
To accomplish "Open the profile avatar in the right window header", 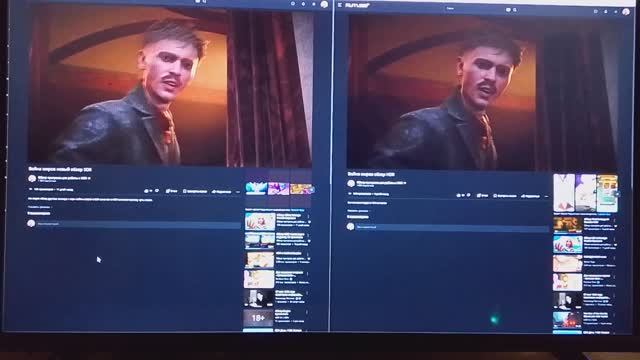I will 626,12.
